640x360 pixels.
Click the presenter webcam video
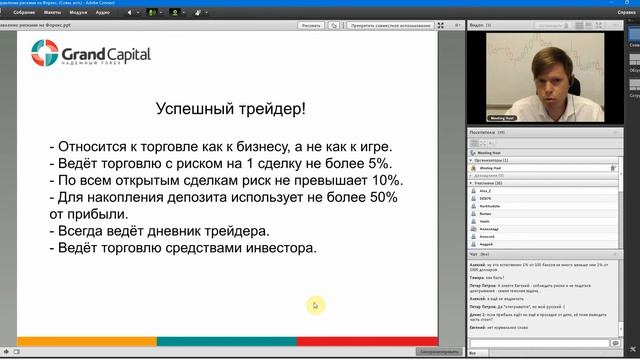[x=545, y=77]
